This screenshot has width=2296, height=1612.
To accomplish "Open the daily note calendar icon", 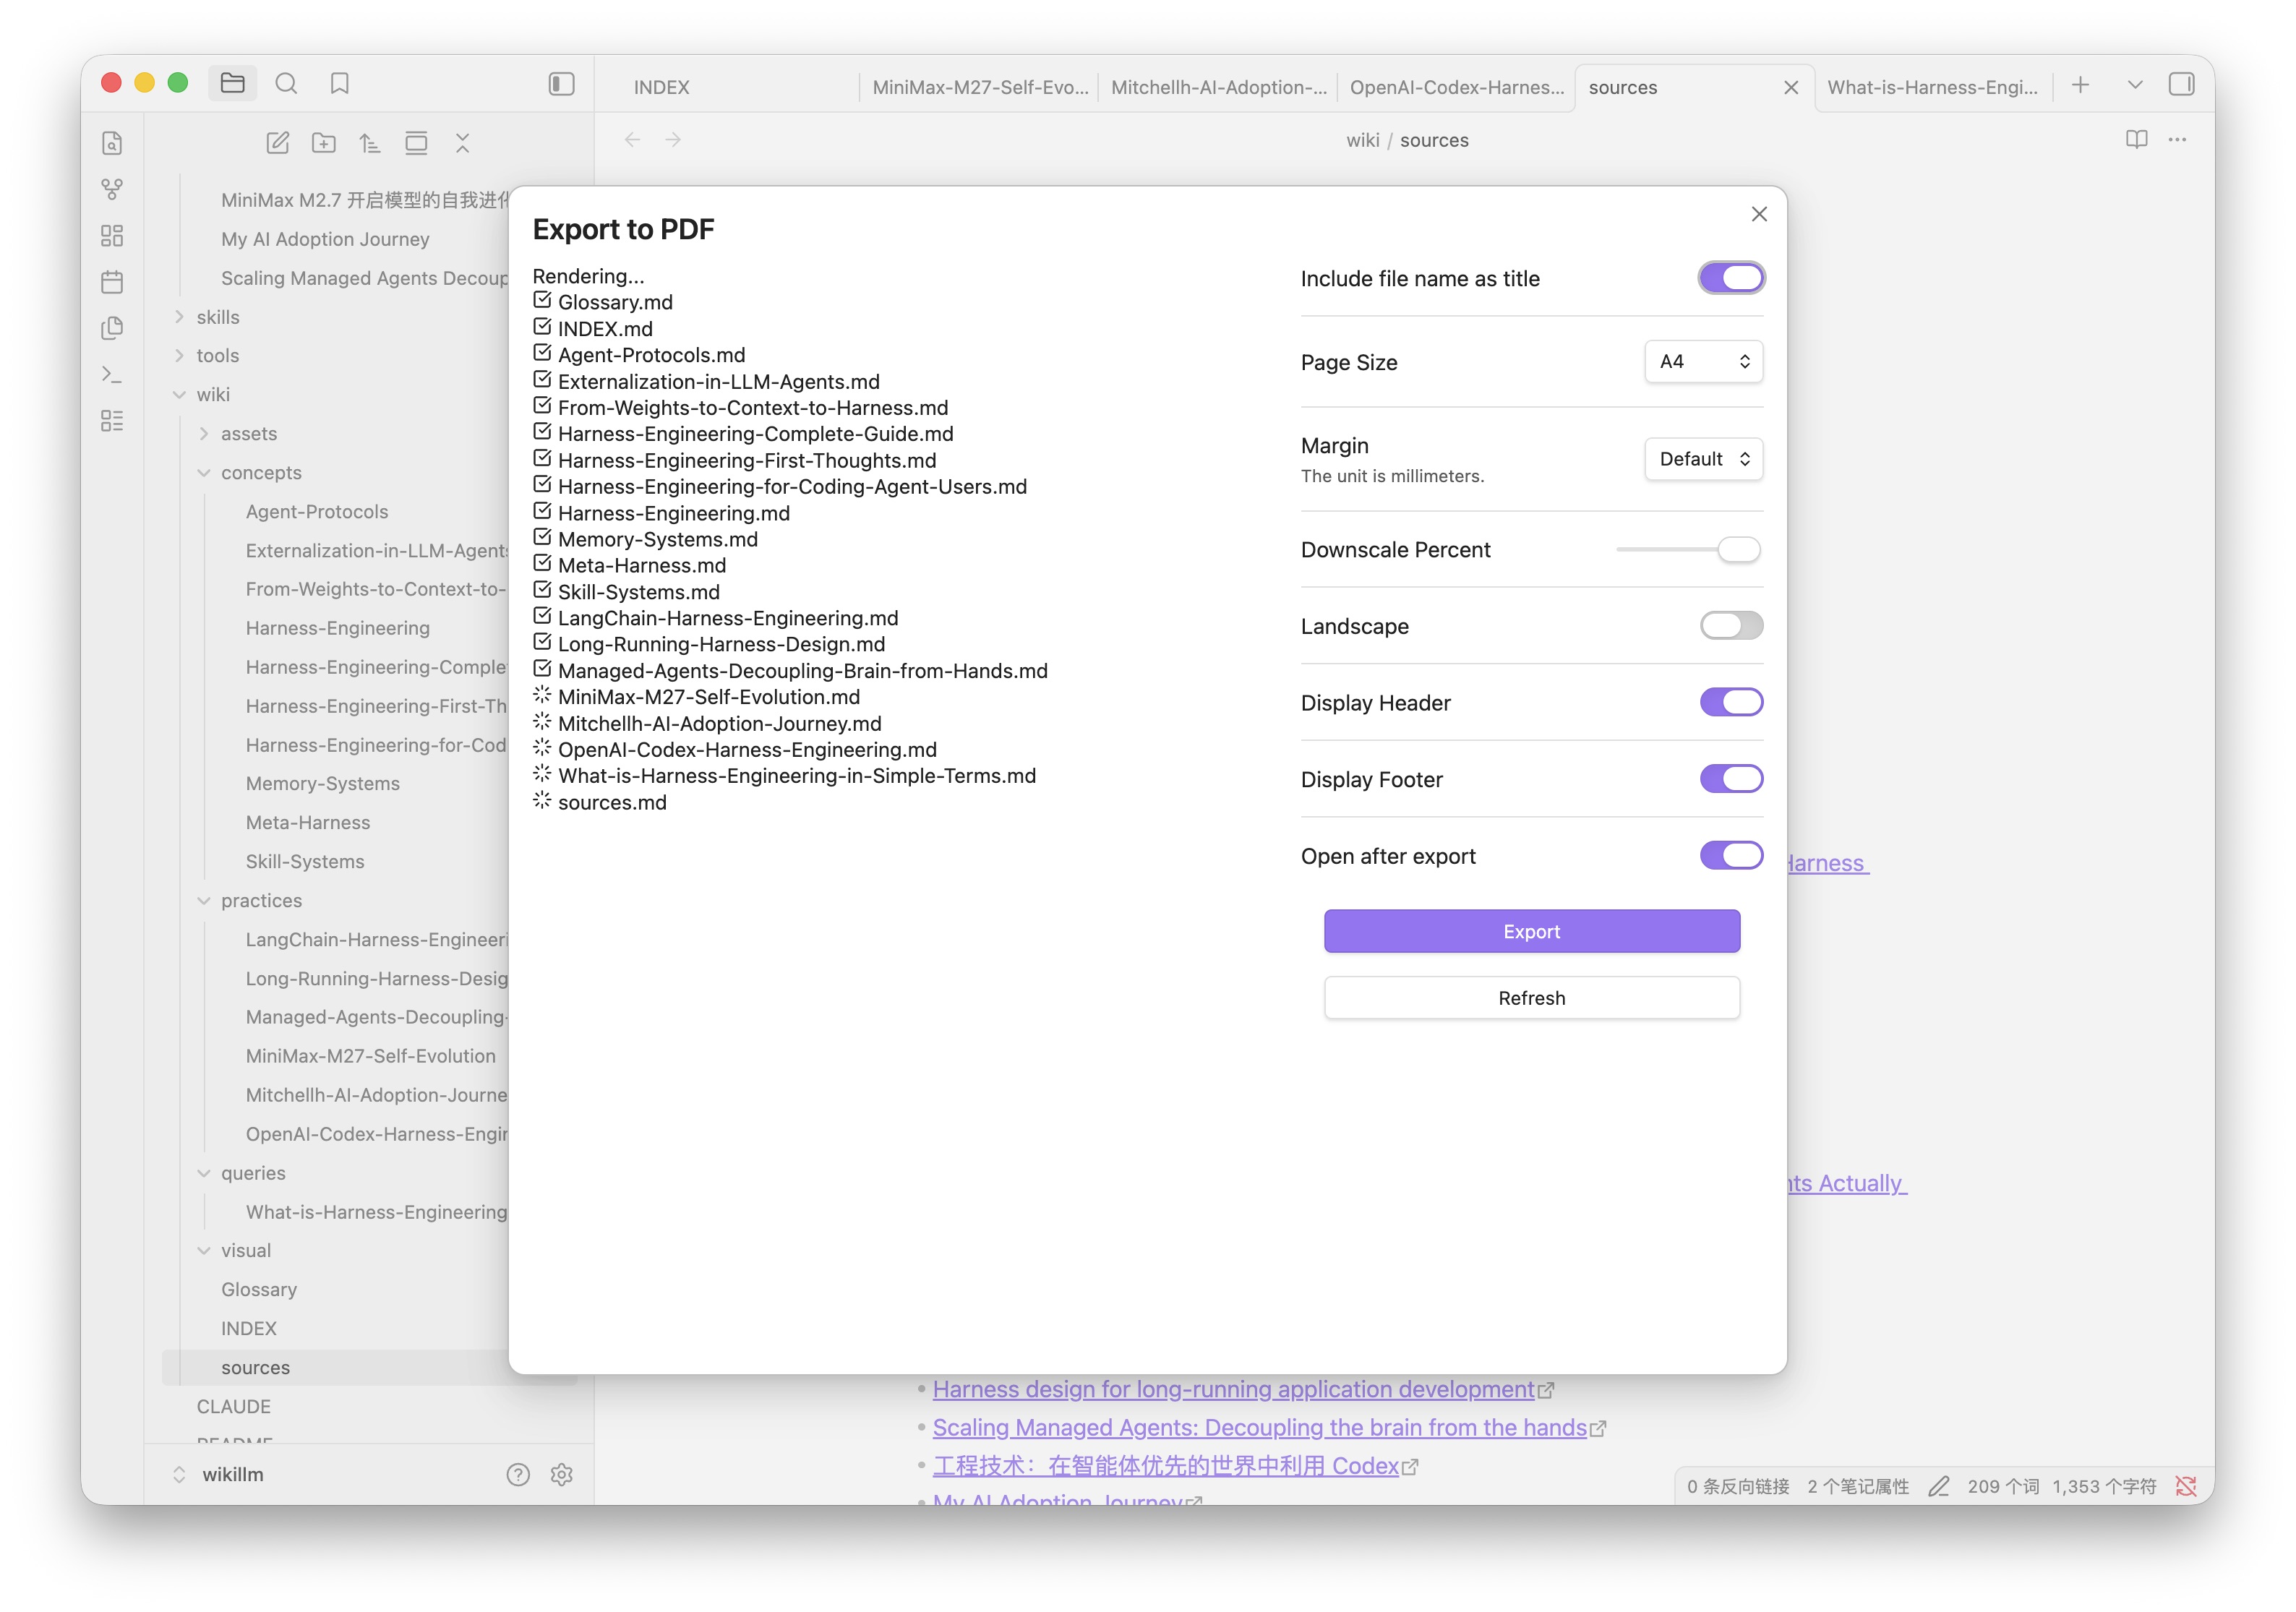I will coord(112,282).
